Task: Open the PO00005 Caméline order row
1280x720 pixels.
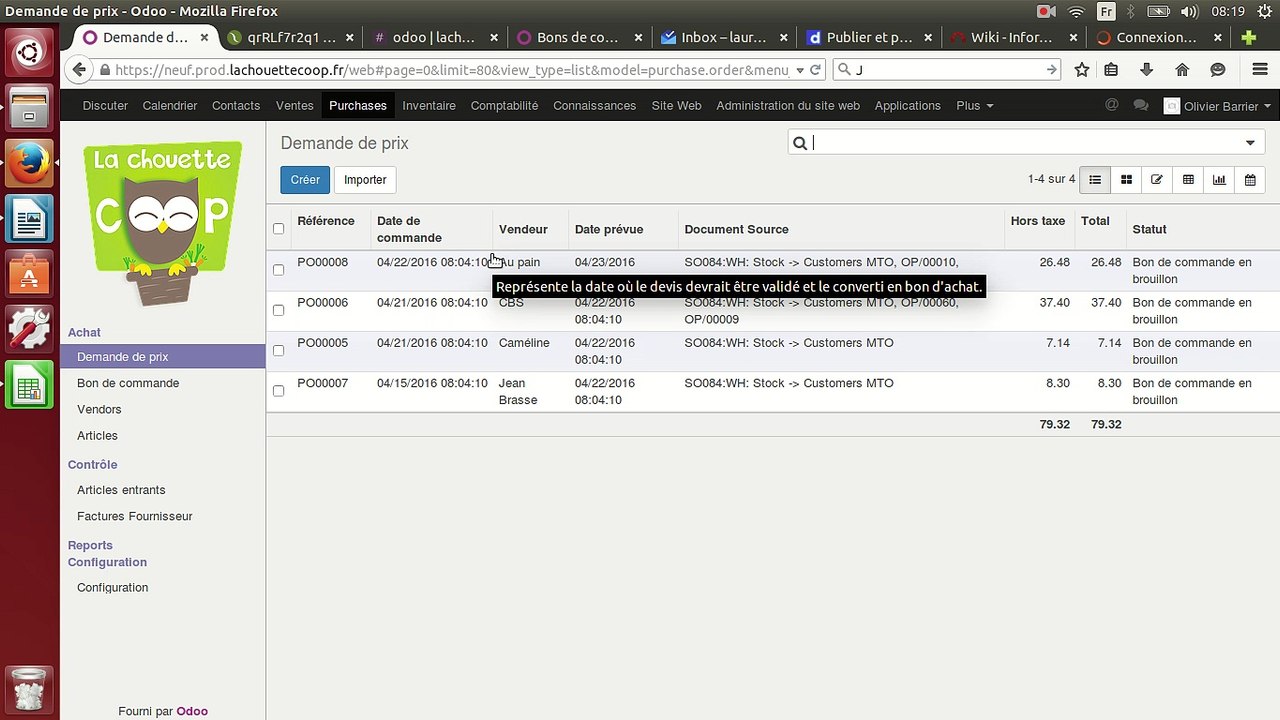Action: tap(772, 351)
